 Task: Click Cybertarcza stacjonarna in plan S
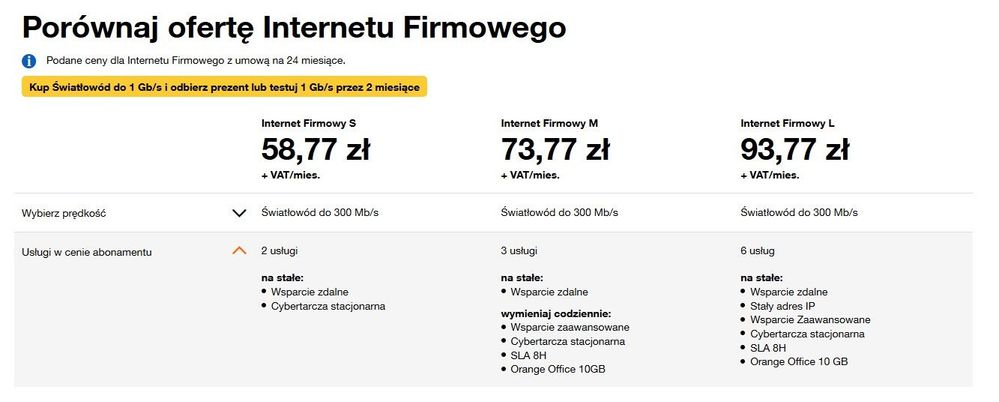(328, 306)
